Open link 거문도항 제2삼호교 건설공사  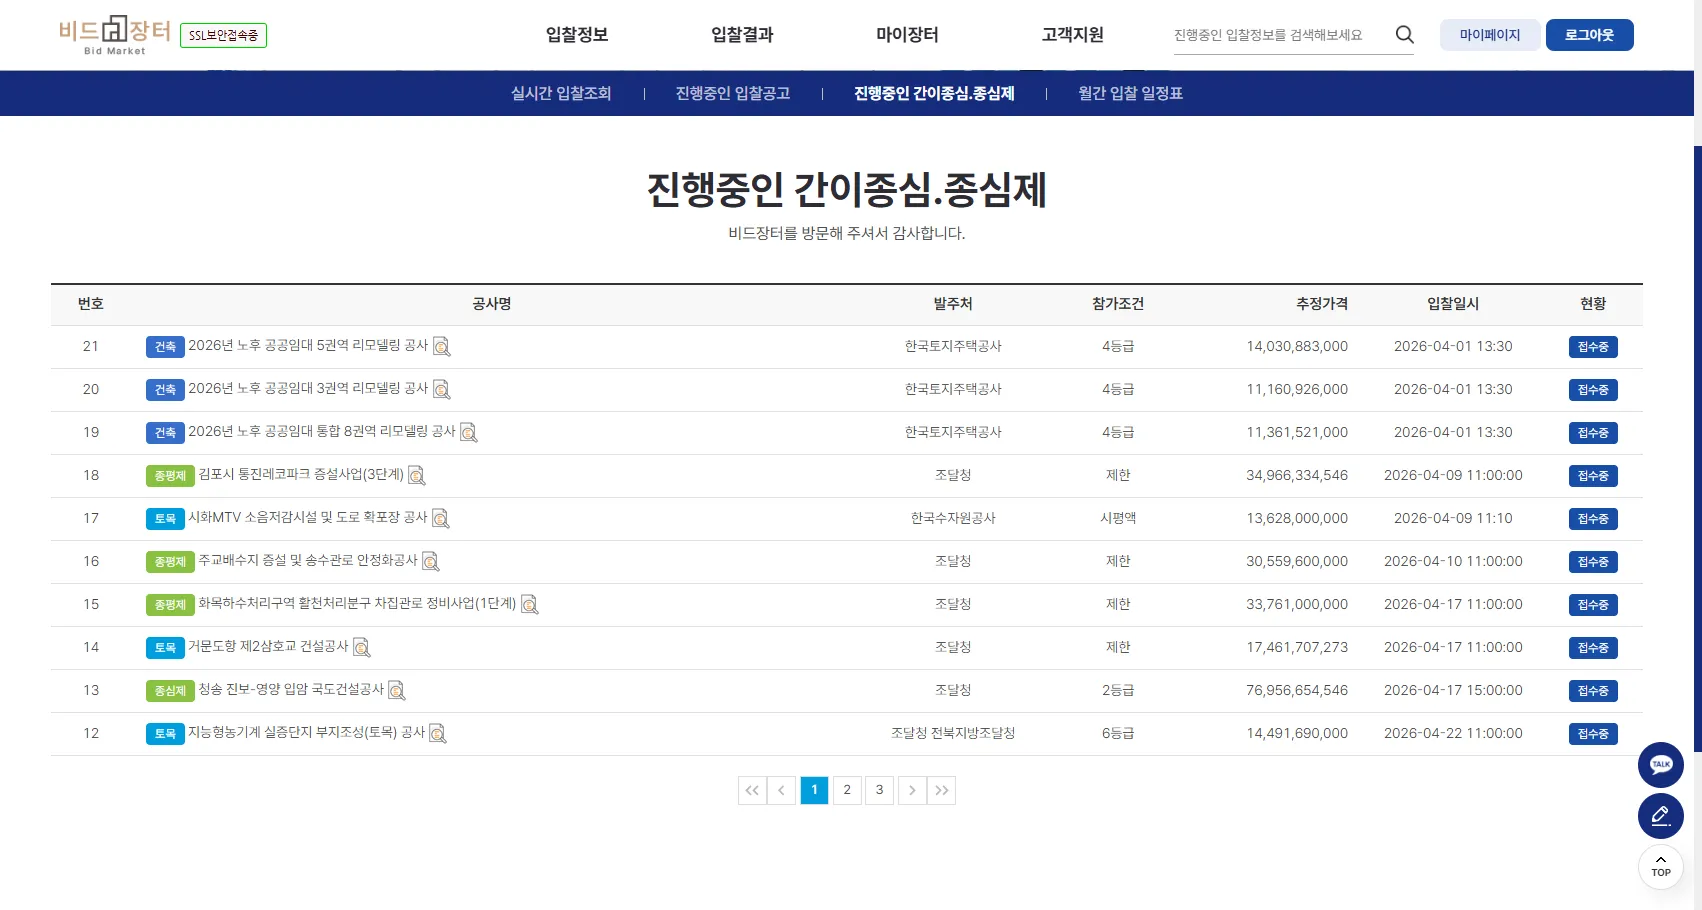point(268,647)
